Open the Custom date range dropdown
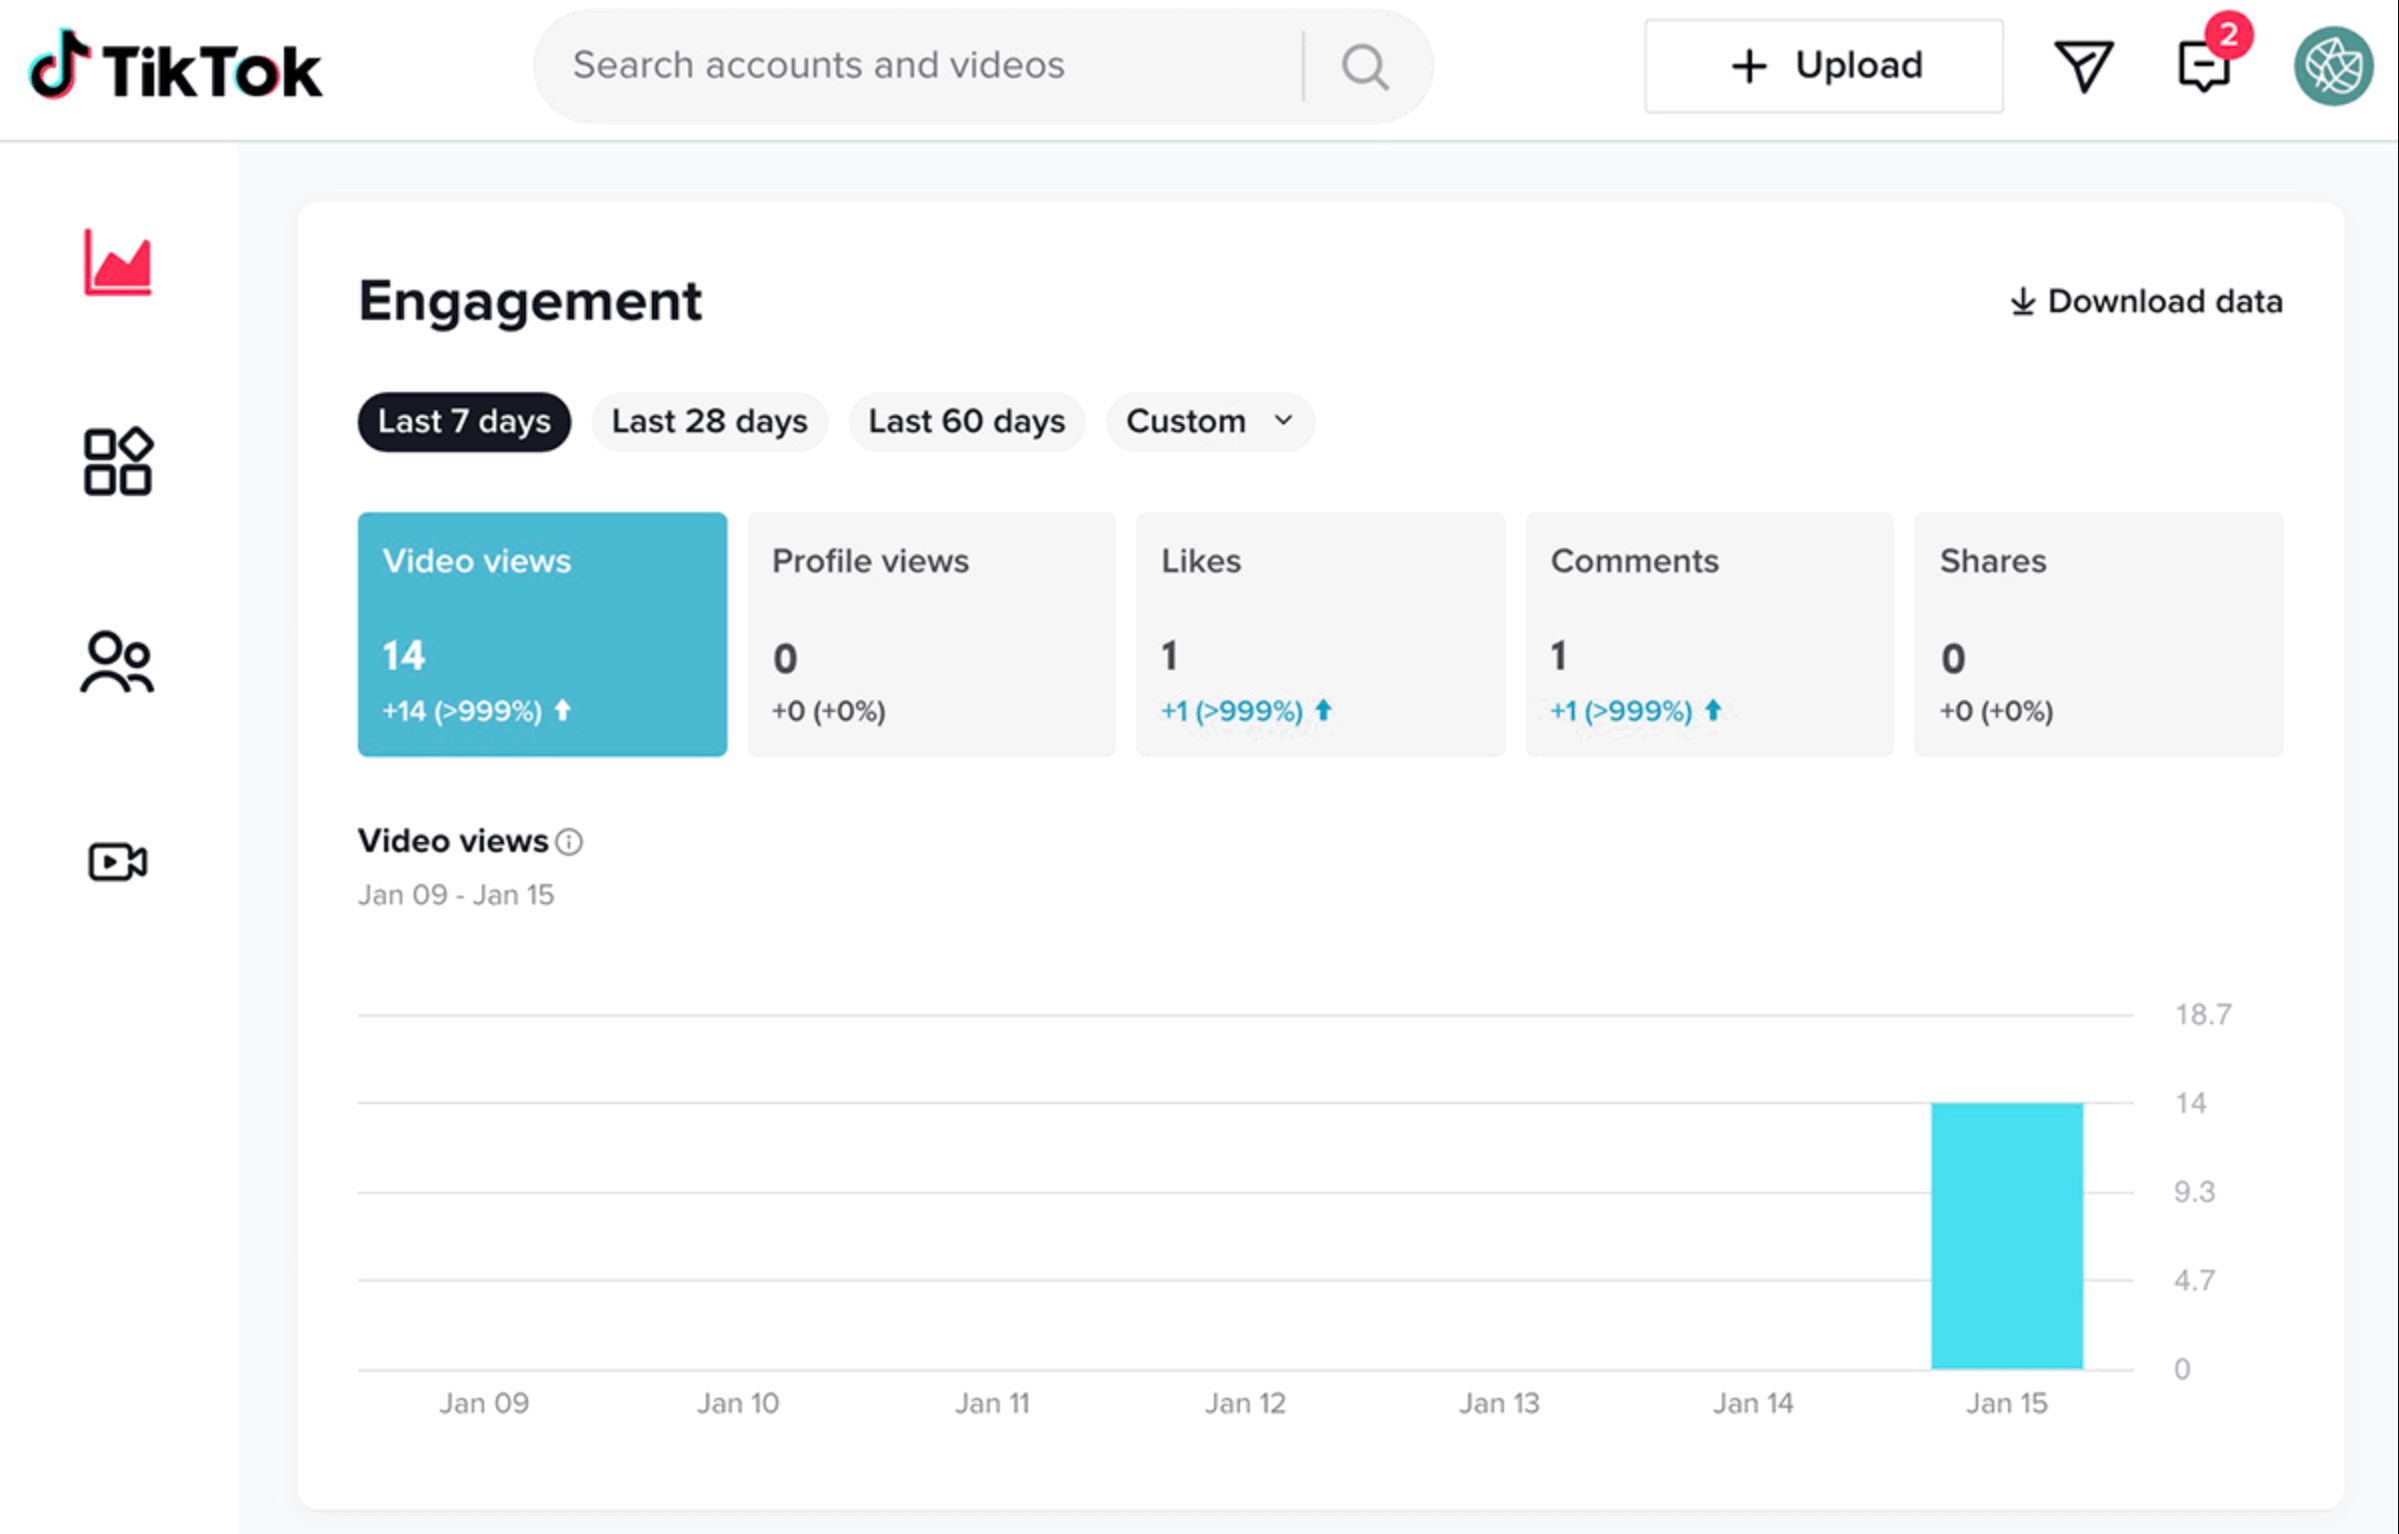This screenshot has width=2399, height=1534. (x=1208, y=421)
